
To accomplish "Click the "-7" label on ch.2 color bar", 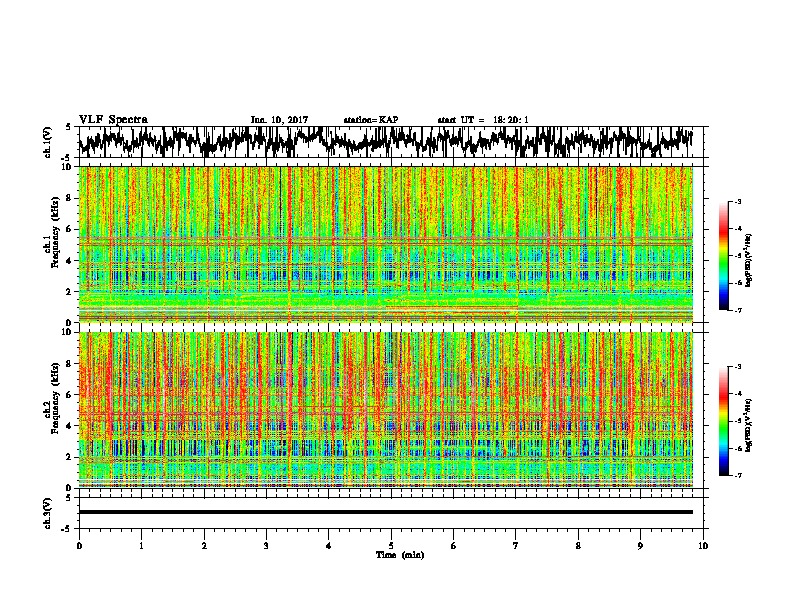I will pos(738,475).
